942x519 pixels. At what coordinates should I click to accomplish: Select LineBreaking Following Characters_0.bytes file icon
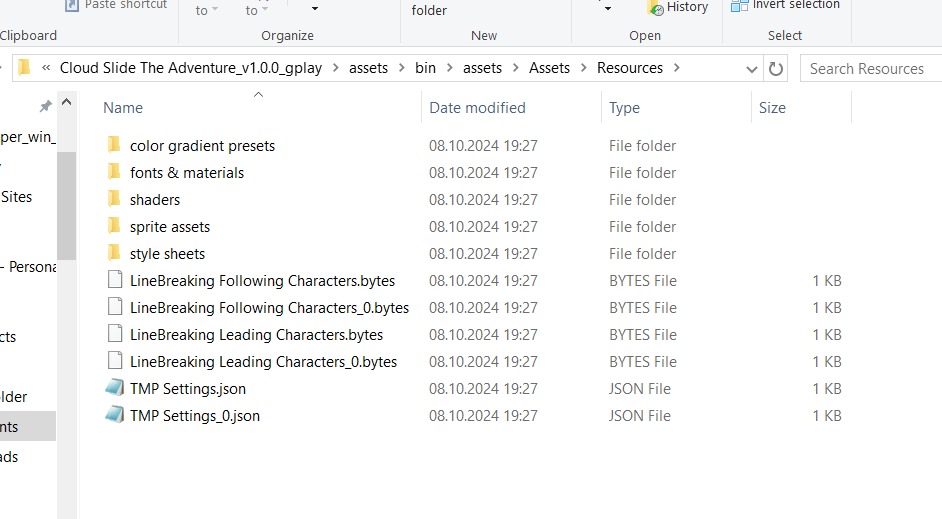[115, 307]
